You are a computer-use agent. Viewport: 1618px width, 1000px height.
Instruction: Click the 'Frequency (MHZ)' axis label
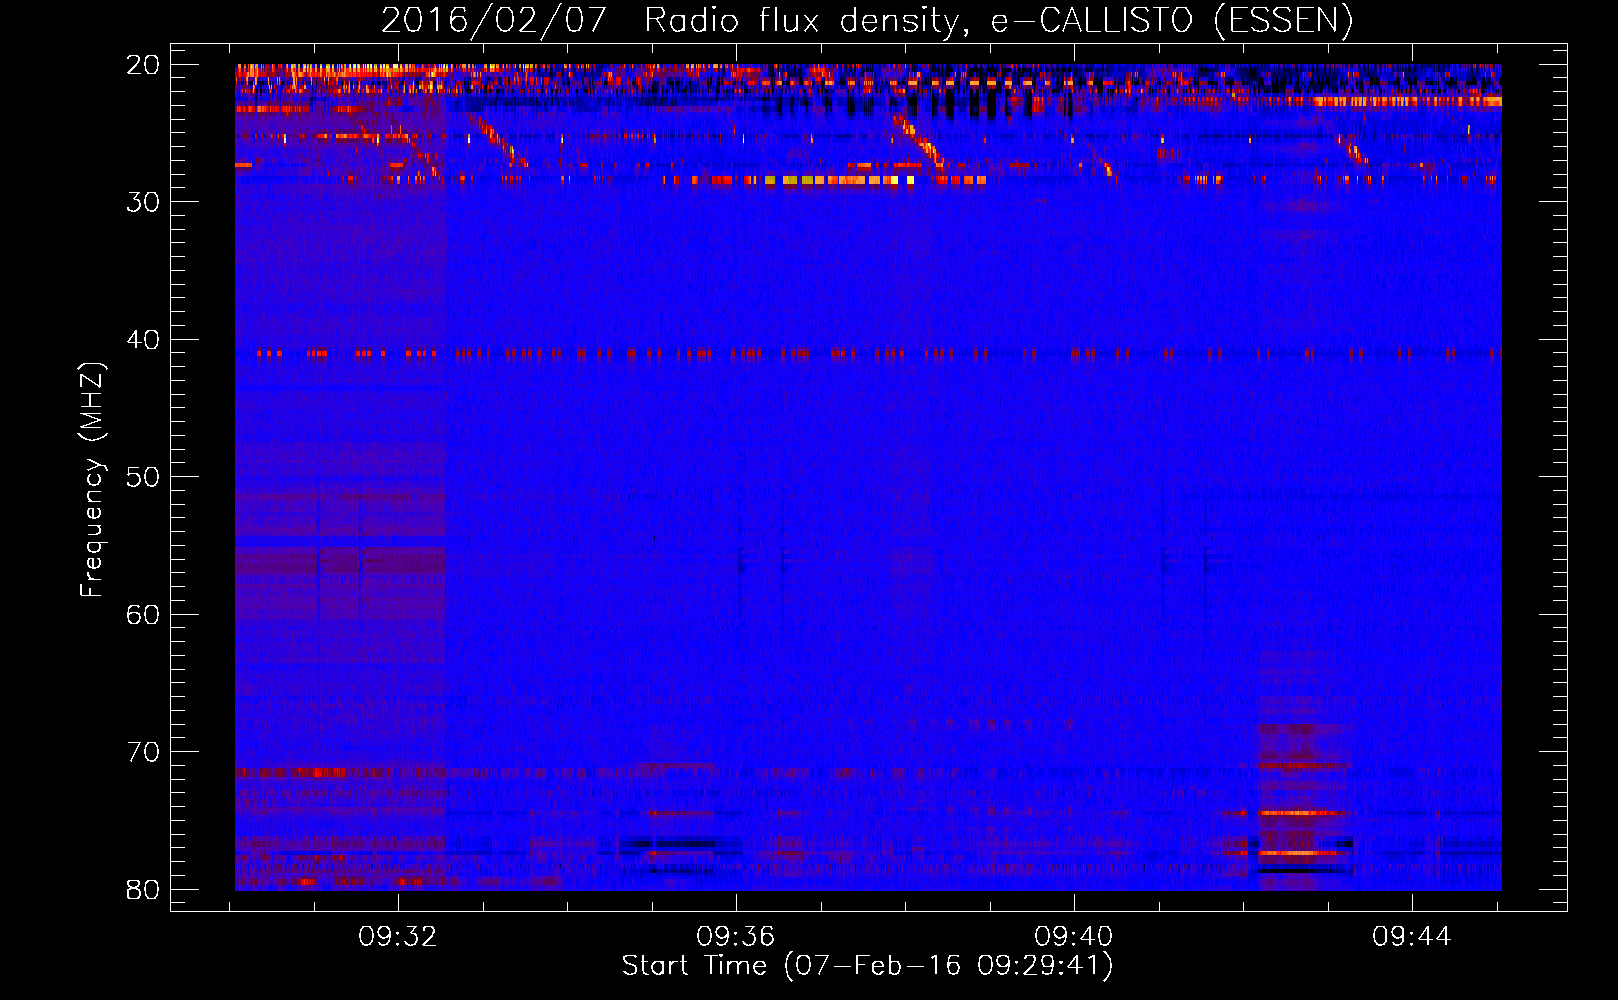tap(92, 480)
